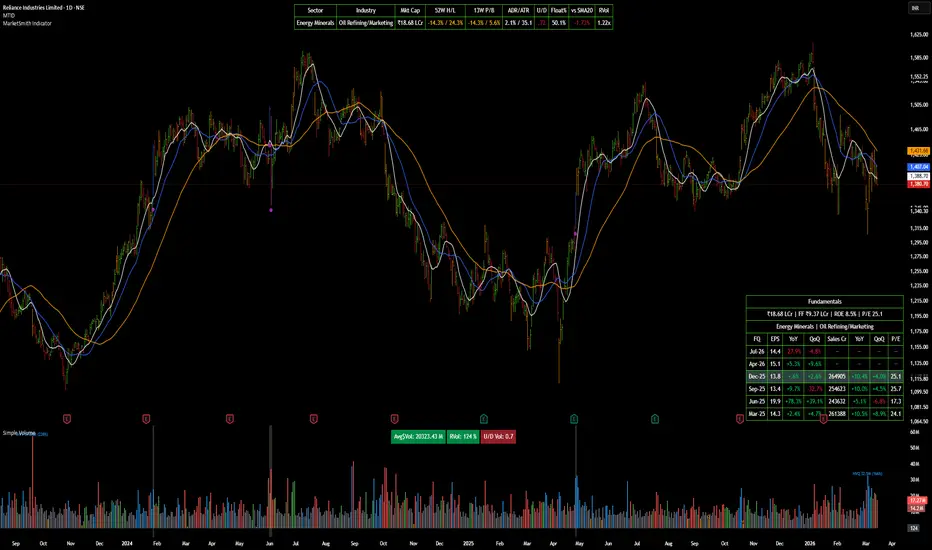Click the Jul-26 quarter row label
The height and width of the screenshot is (550, 932).
click(x=757, y=351)
